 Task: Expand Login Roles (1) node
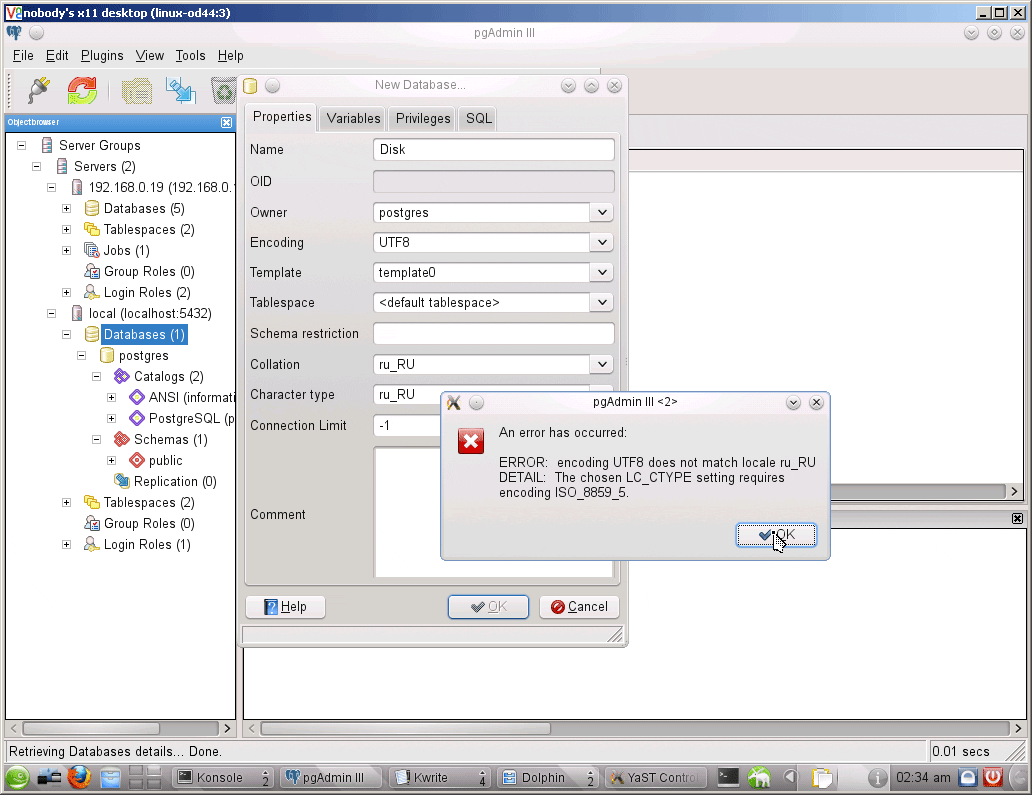pos(66,545)
